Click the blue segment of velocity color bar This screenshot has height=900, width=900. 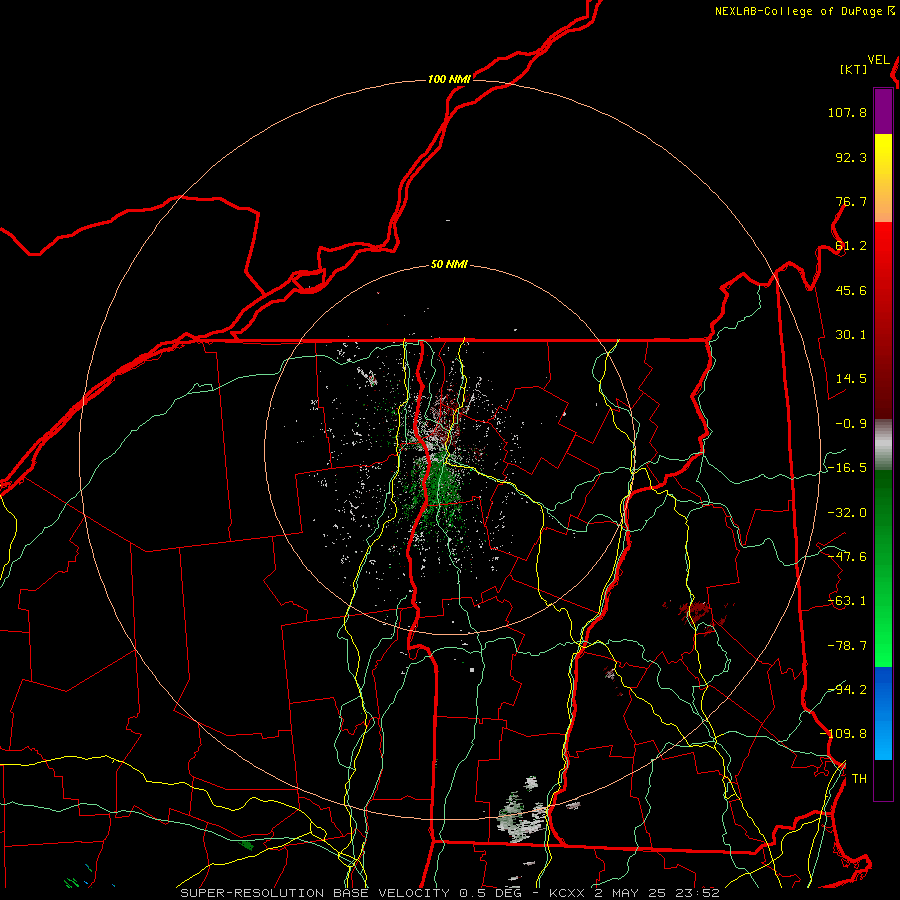click(x=883, y=713)
